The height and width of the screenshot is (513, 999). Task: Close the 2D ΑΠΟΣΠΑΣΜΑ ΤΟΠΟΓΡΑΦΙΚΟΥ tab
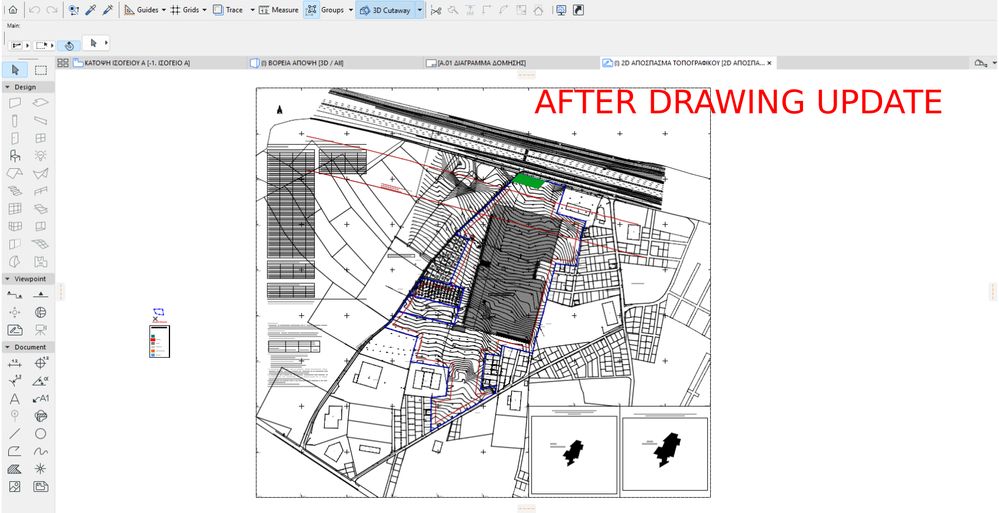pos(769,63)
